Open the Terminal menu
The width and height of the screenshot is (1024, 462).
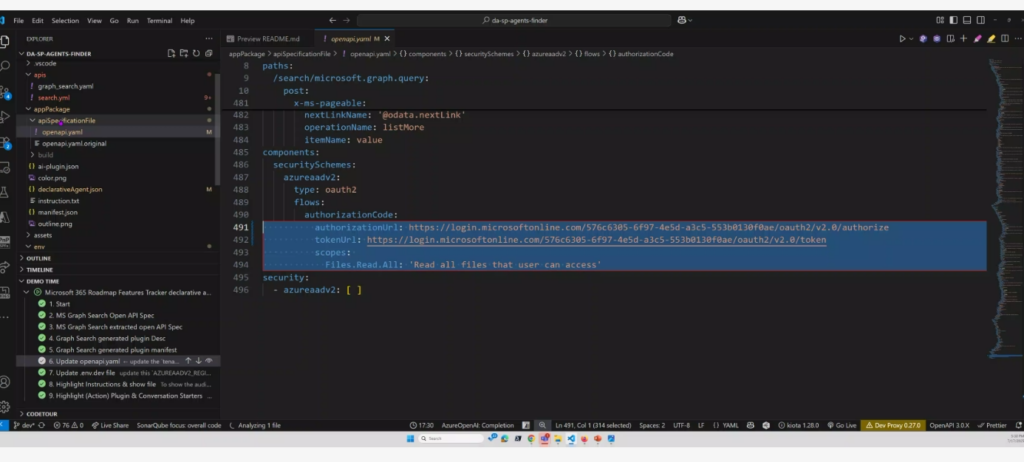pyautogui.click(x=159, y=20)
